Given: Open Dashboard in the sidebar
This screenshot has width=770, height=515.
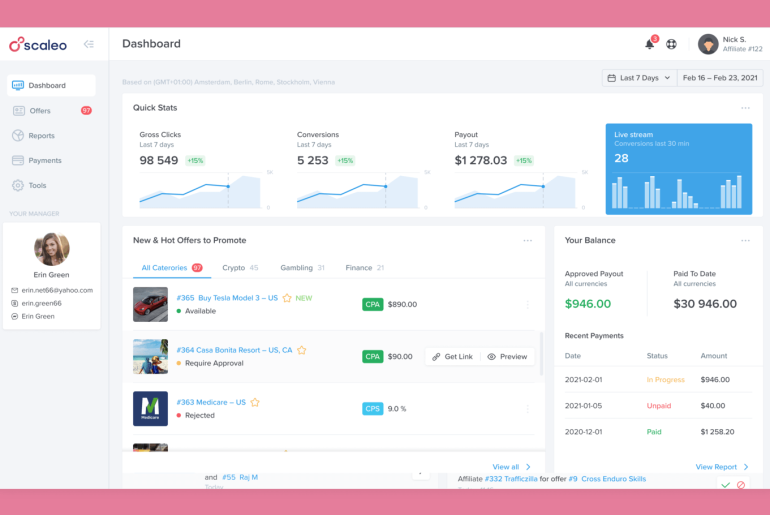Looking at the screenshot, I should click(x=51, y=85).
